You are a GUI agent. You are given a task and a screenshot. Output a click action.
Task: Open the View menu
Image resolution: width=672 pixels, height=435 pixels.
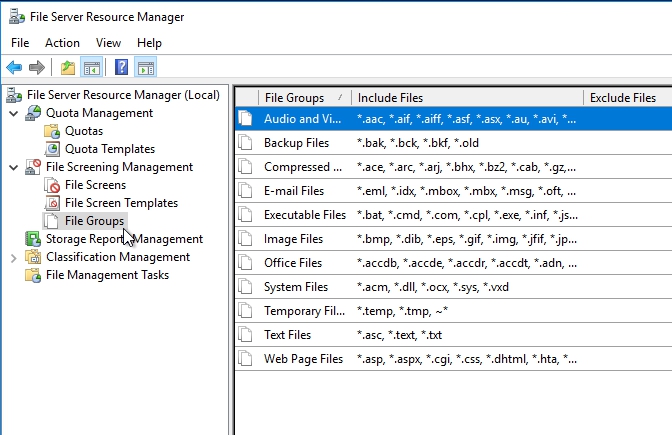point(108,43)
